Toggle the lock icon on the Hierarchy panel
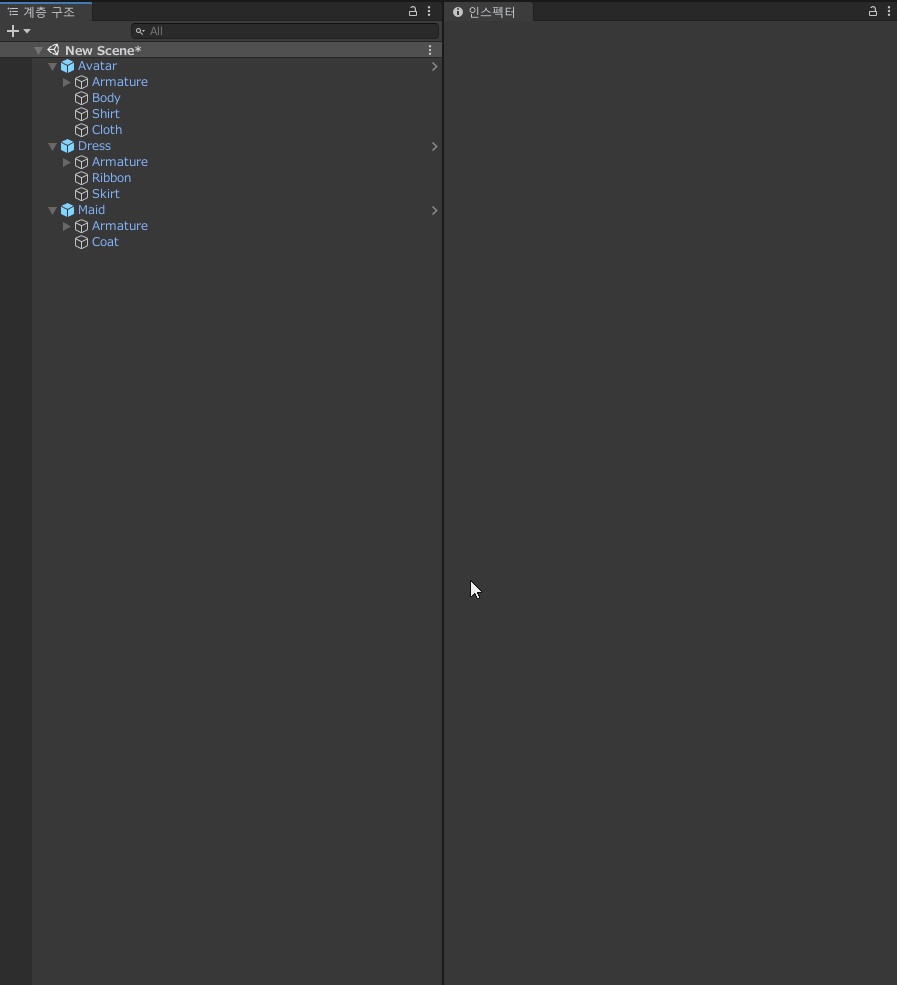Viewport: 897px width, 985px height. 413,11
